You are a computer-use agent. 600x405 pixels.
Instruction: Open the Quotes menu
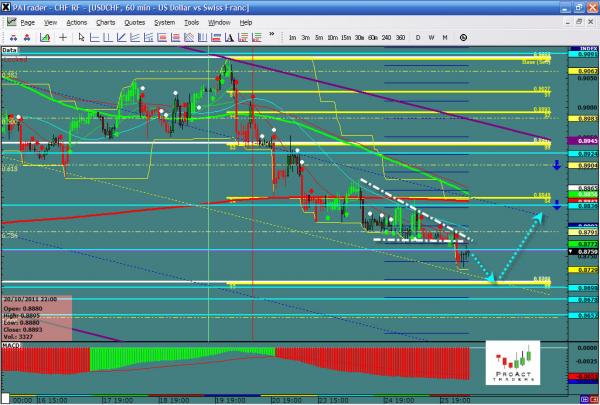pos(133,21)
